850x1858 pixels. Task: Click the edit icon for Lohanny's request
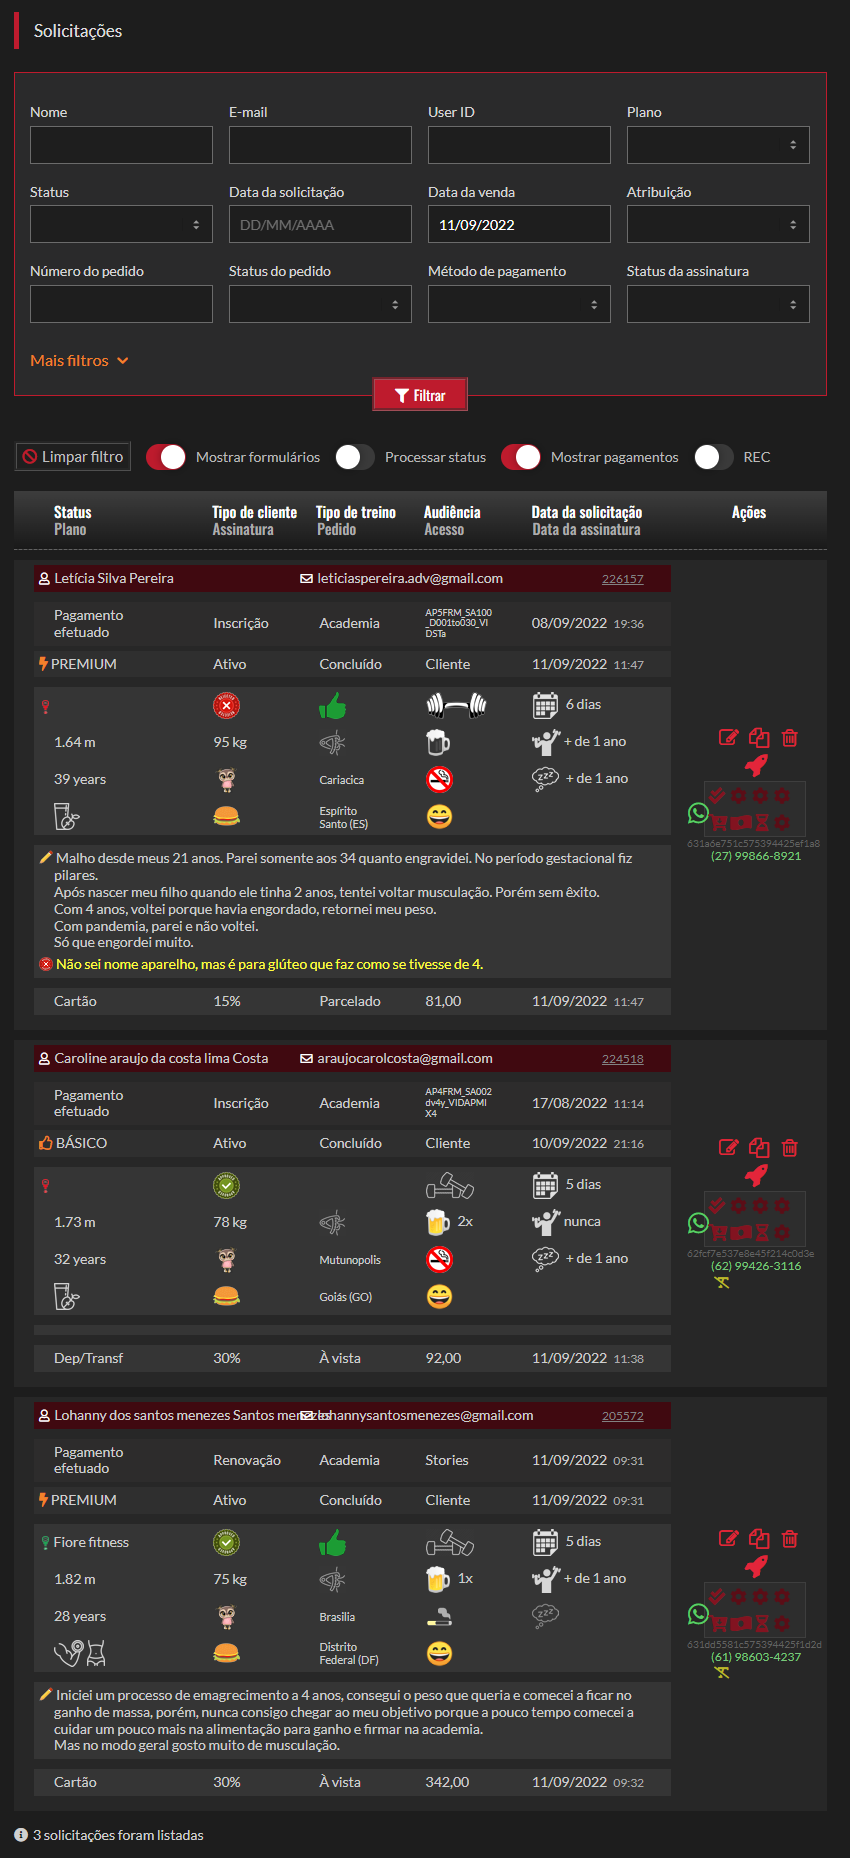point(729,1539)
